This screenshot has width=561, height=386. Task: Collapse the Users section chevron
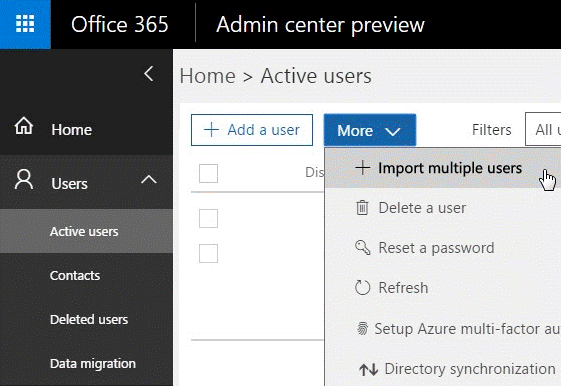pos(149,179)
